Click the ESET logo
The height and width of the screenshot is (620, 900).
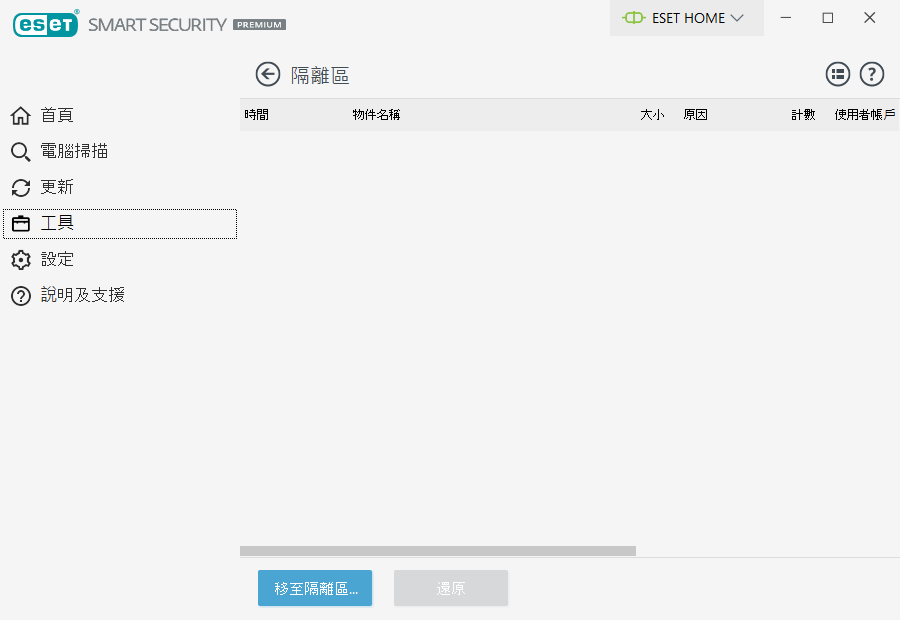46,24
